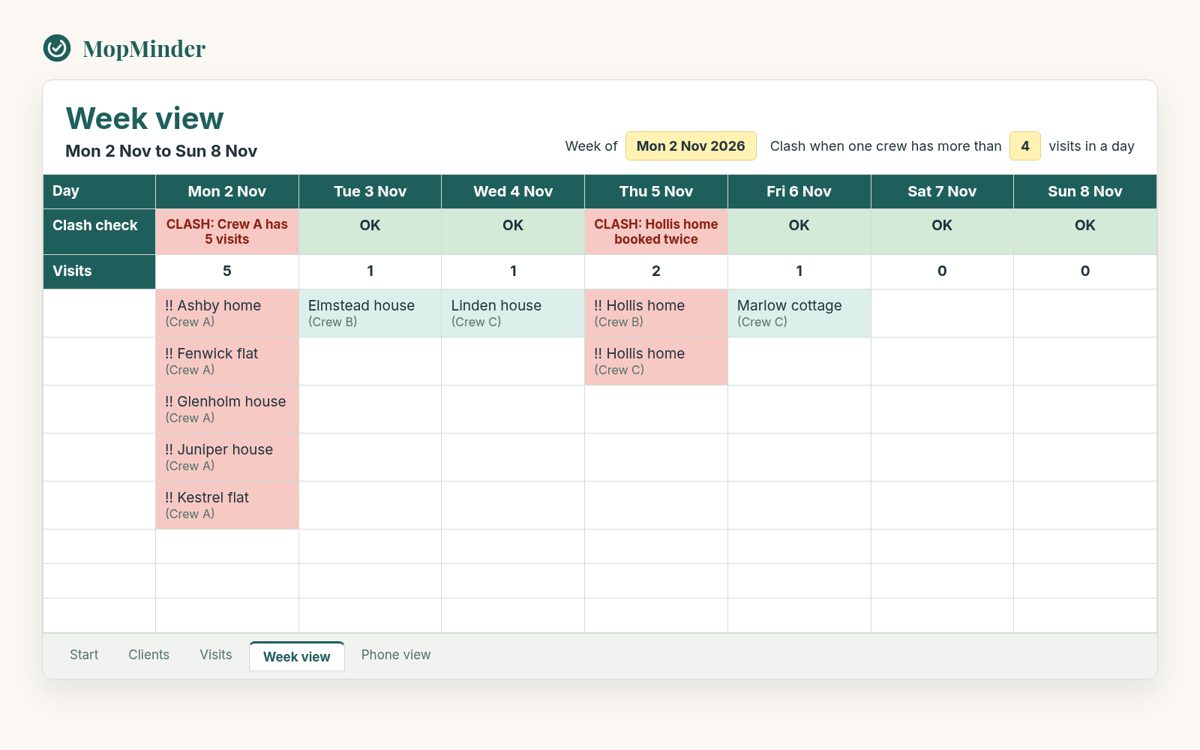Click the Week view heading

(145, 118)
